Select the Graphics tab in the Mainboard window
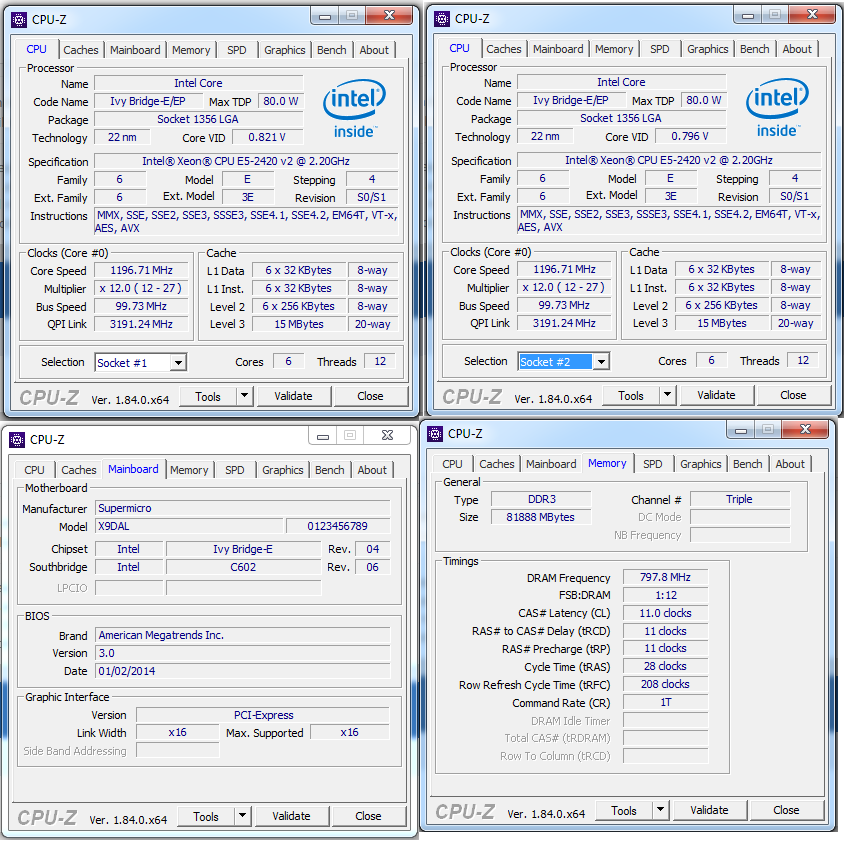The width and height of the screenshot is (860, 861). (x=282, y=470)
